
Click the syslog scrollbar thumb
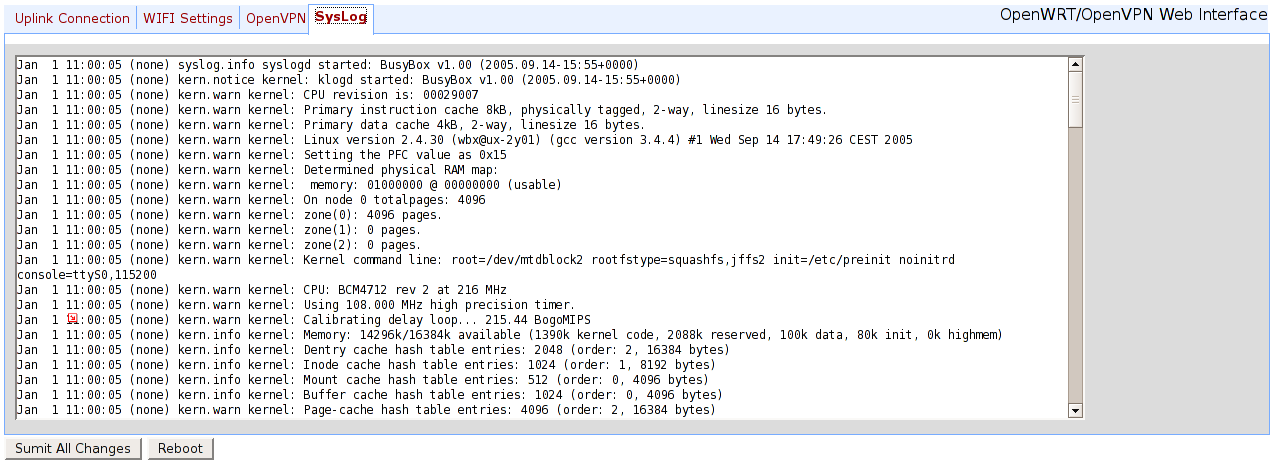(1076, 100)
